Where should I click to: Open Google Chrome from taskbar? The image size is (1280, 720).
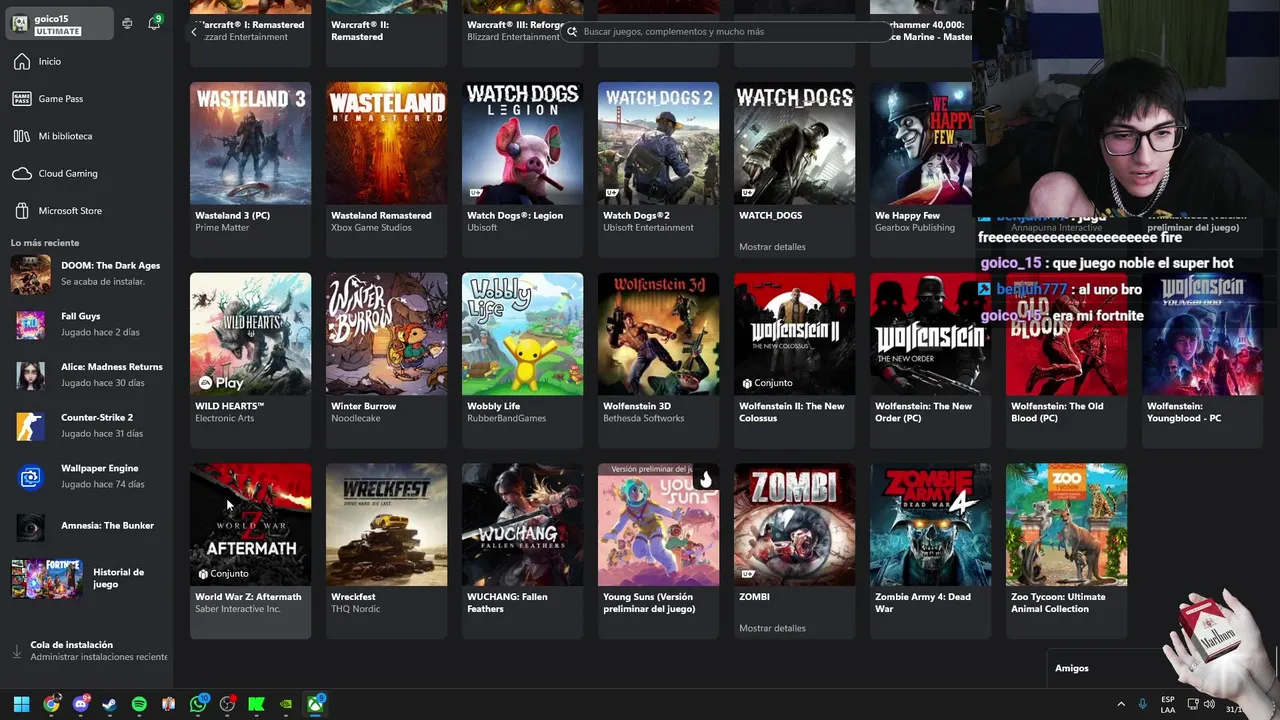(x=51, y=704)
